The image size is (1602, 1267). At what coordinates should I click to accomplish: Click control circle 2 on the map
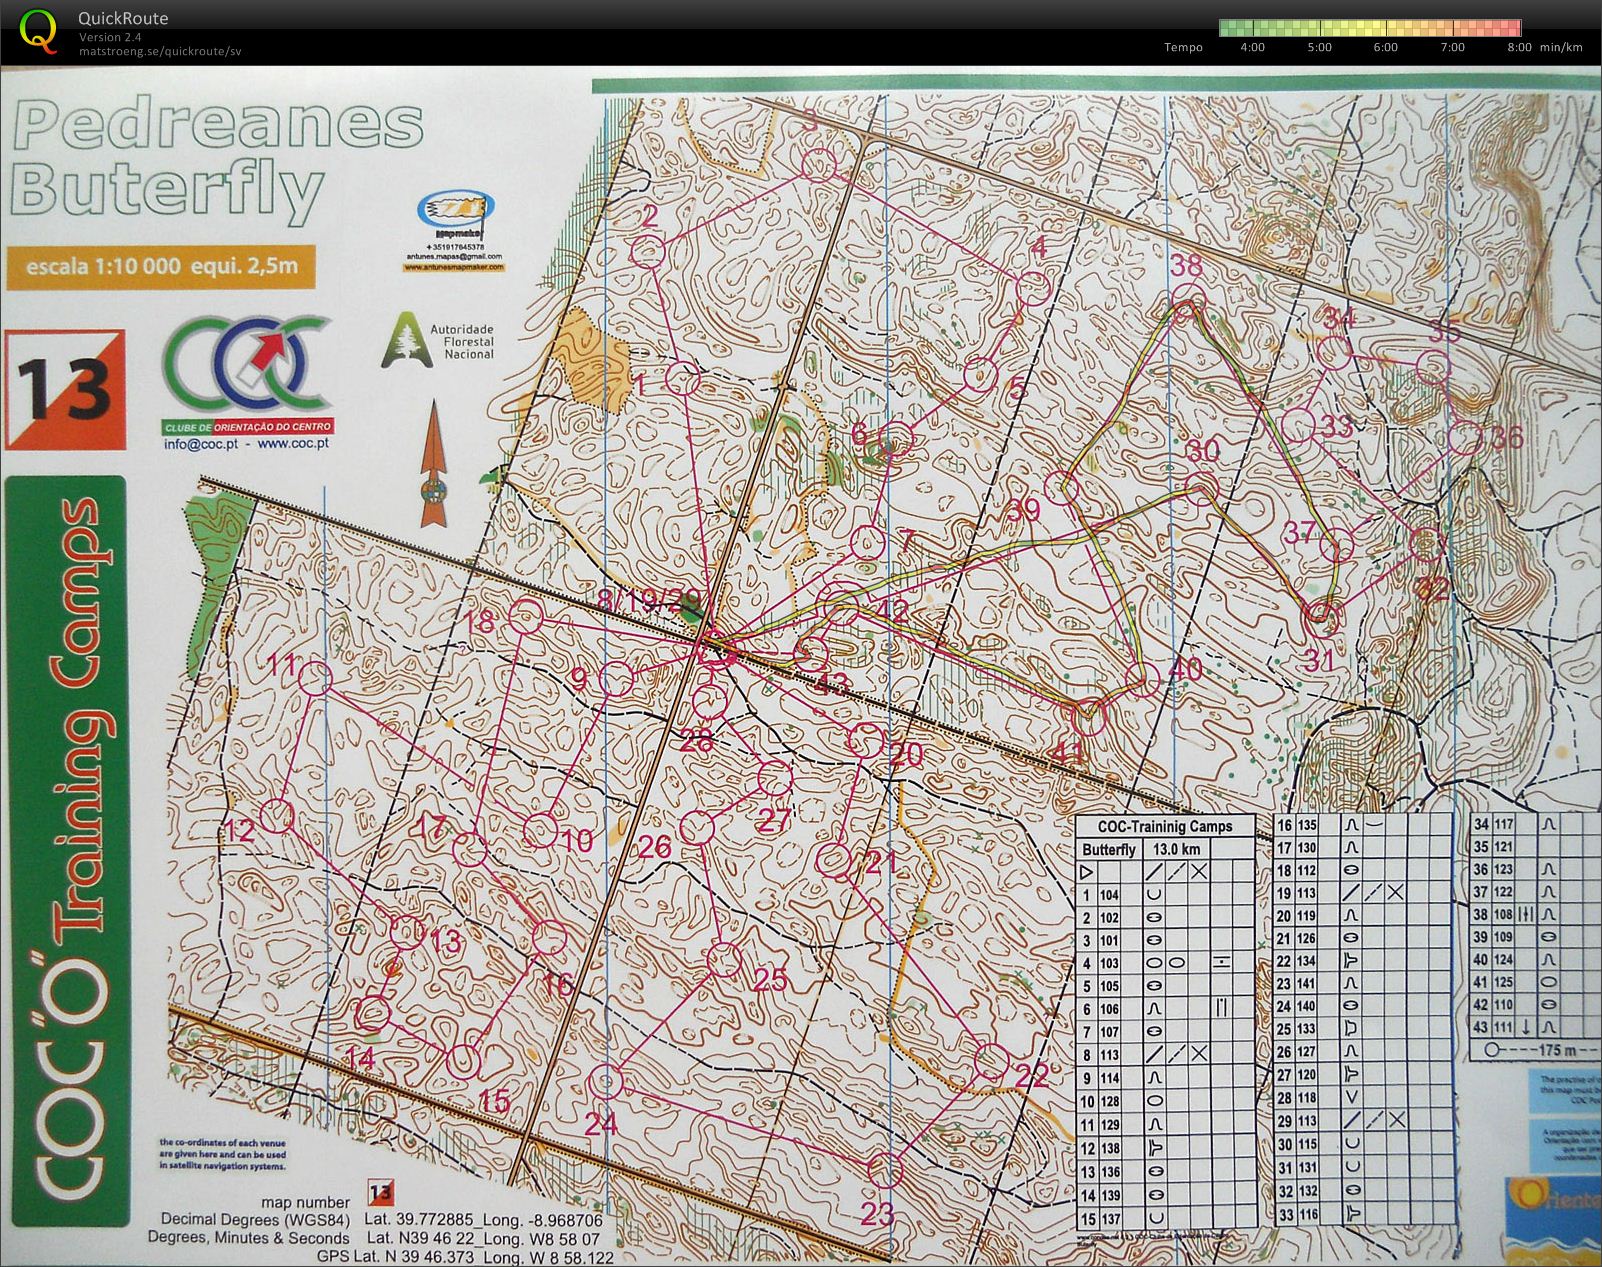(648, 250)
